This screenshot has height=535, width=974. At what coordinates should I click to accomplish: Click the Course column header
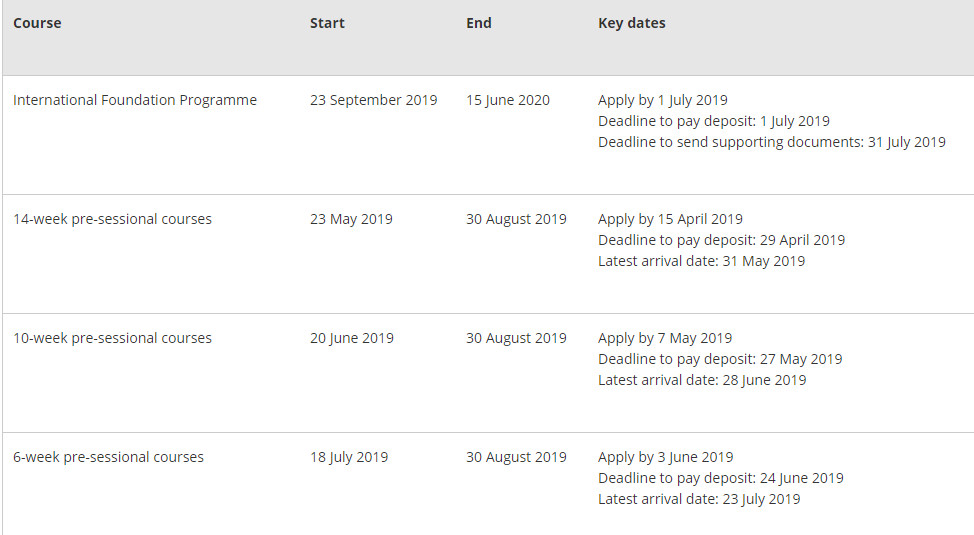click(37, 23)
